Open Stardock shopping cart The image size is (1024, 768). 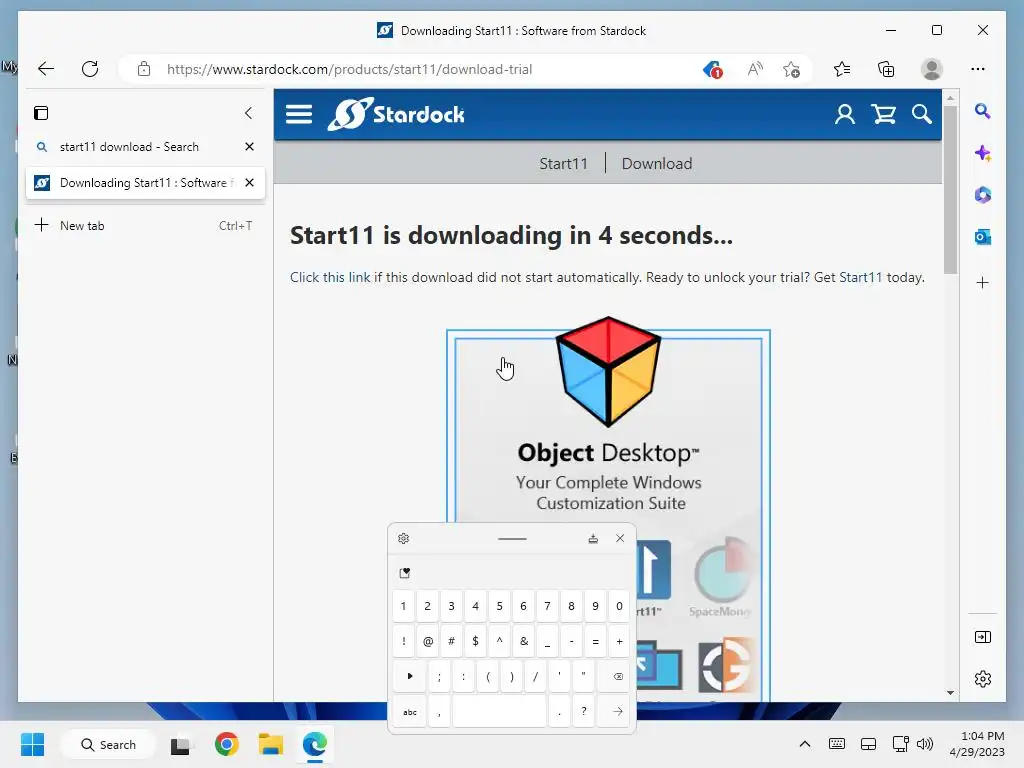[884, 114]
